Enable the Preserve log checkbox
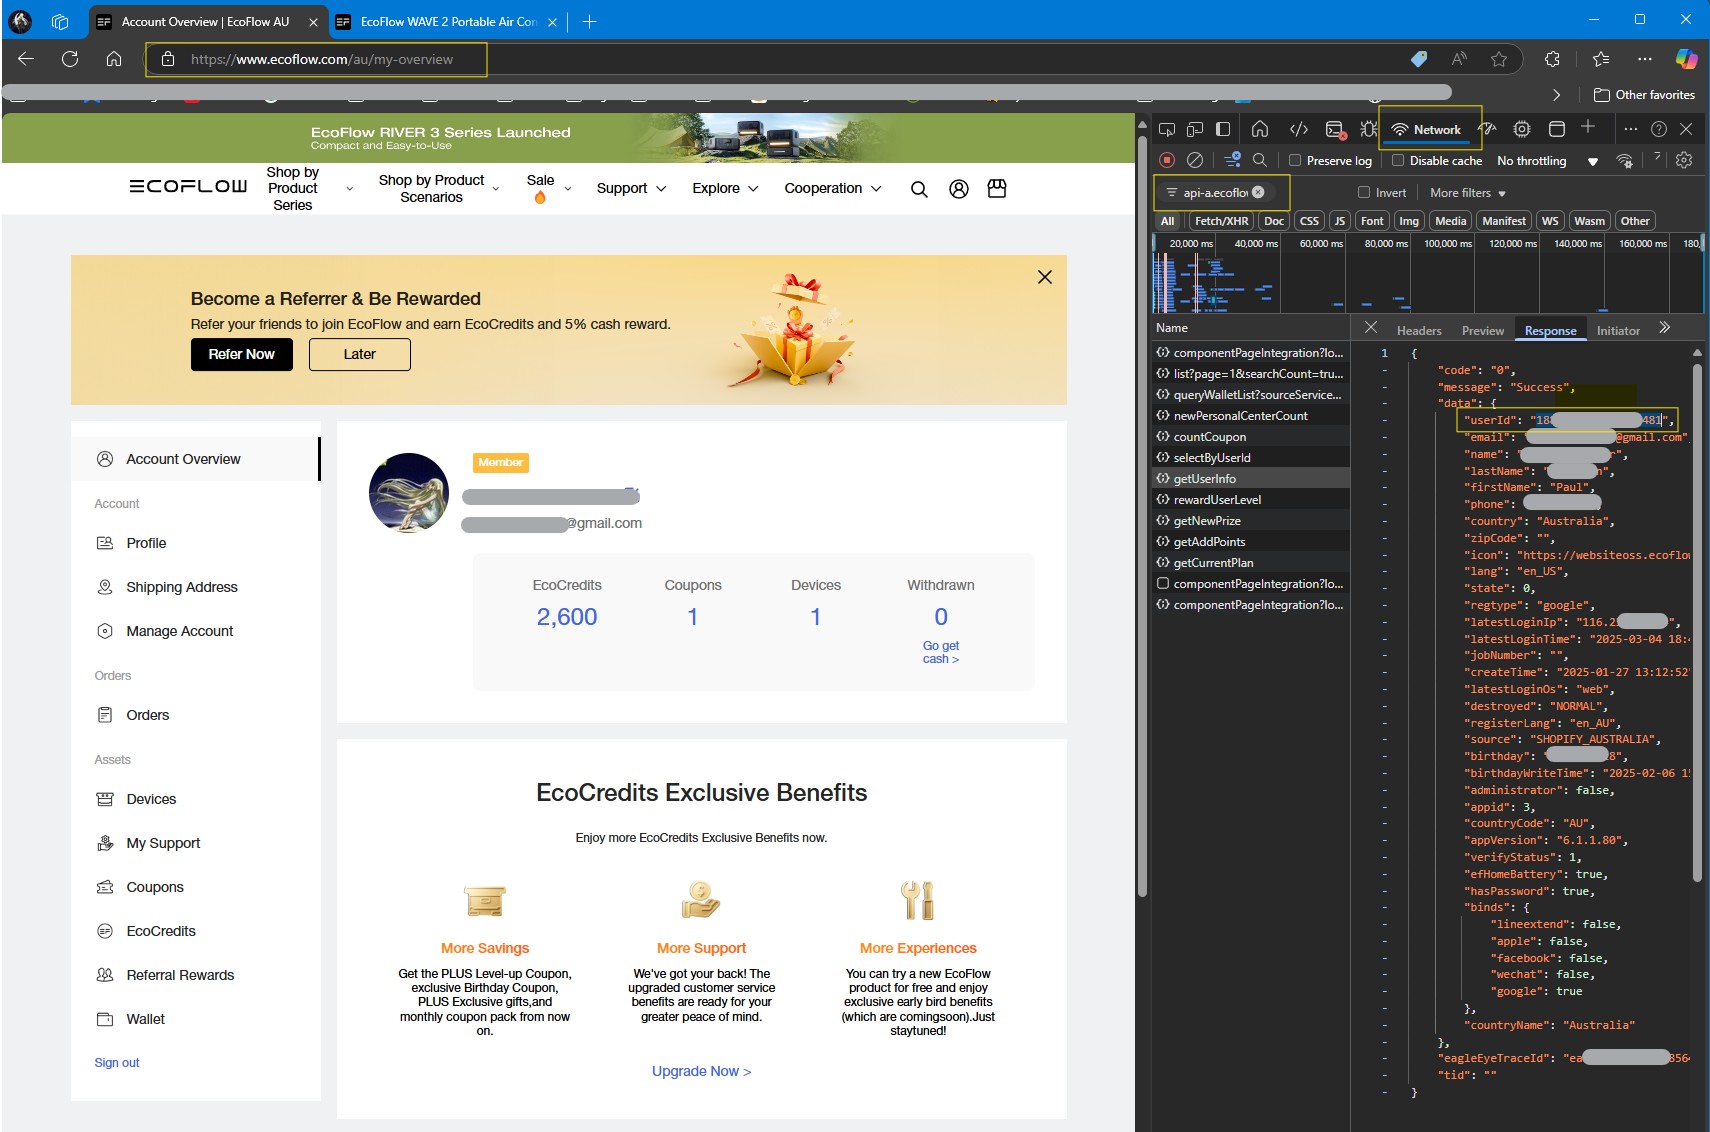 1295,160
